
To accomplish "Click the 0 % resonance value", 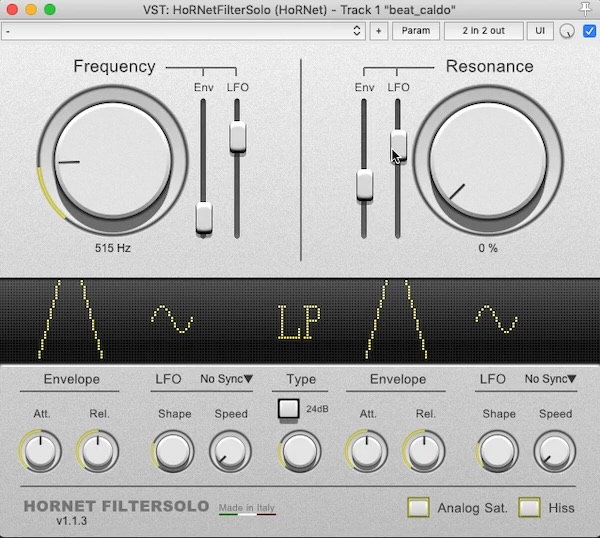I will 488,248.
